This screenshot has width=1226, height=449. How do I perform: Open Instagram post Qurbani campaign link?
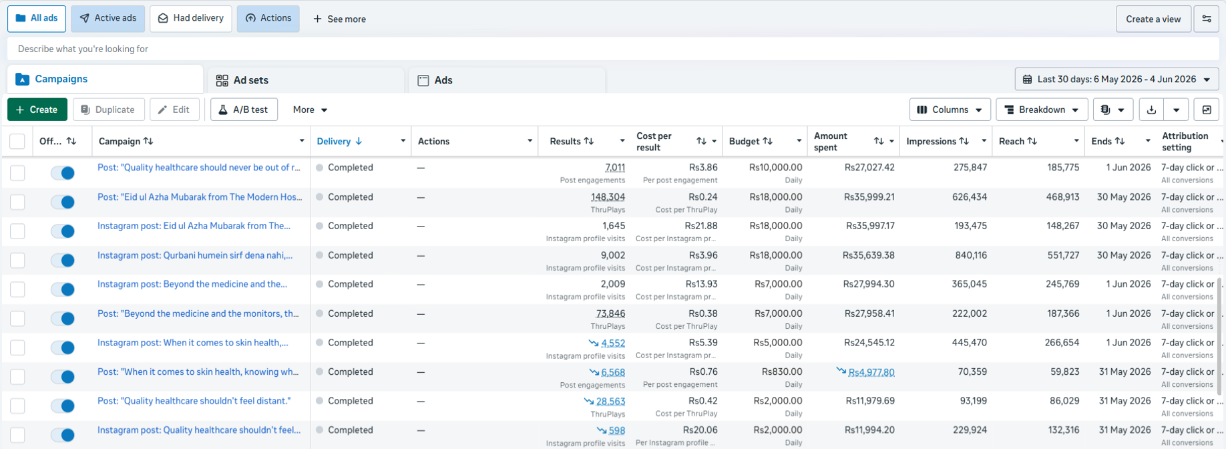(x=194, y=255)
